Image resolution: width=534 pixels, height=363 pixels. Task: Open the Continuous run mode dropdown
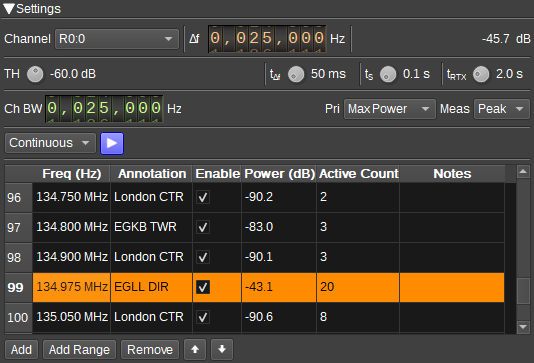[50, 143]
